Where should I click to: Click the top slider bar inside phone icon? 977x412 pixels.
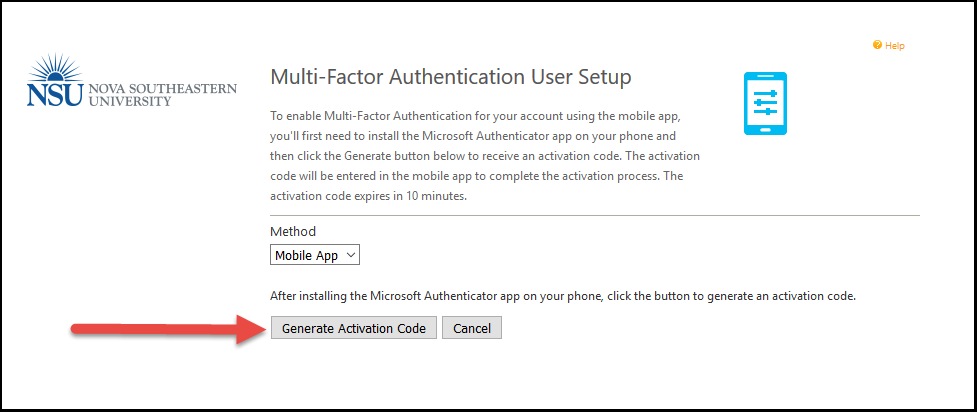click(x=765, y=93)
